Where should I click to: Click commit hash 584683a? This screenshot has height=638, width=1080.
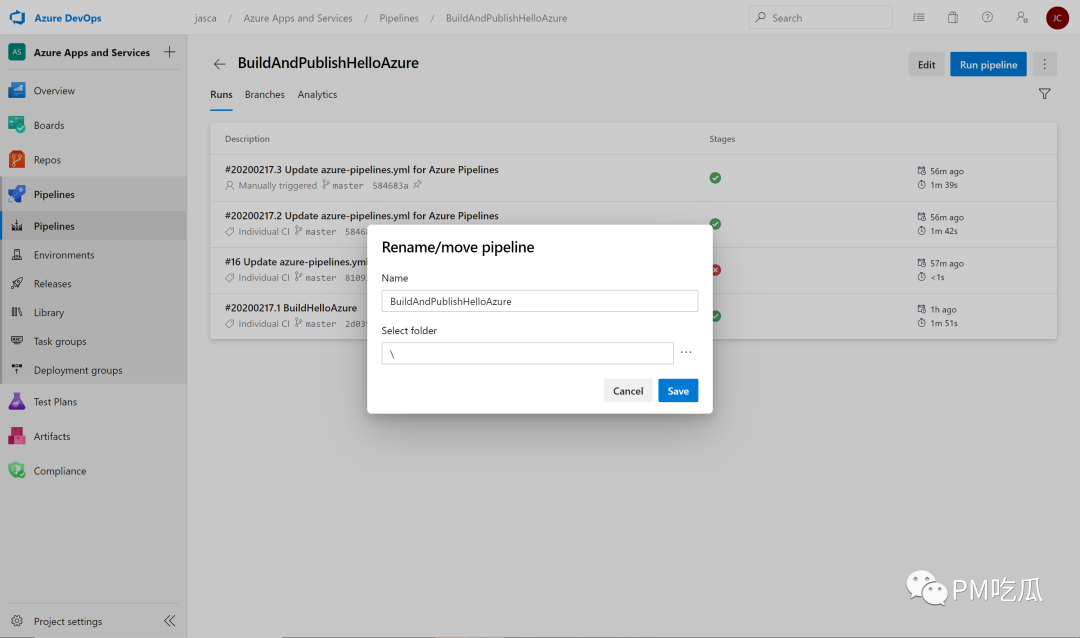(x=390, y=185)
